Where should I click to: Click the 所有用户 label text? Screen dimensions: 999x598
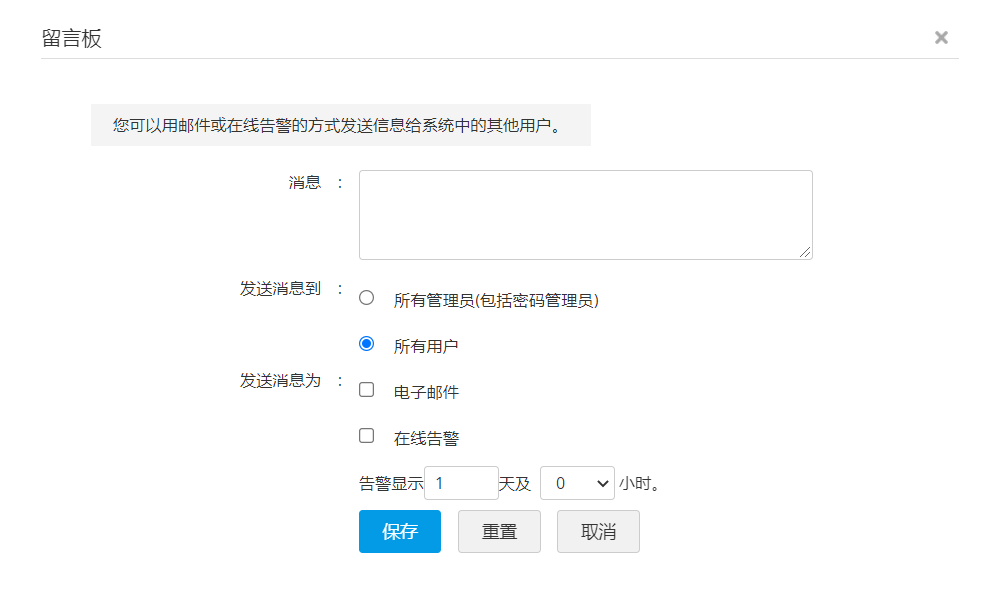426,346
